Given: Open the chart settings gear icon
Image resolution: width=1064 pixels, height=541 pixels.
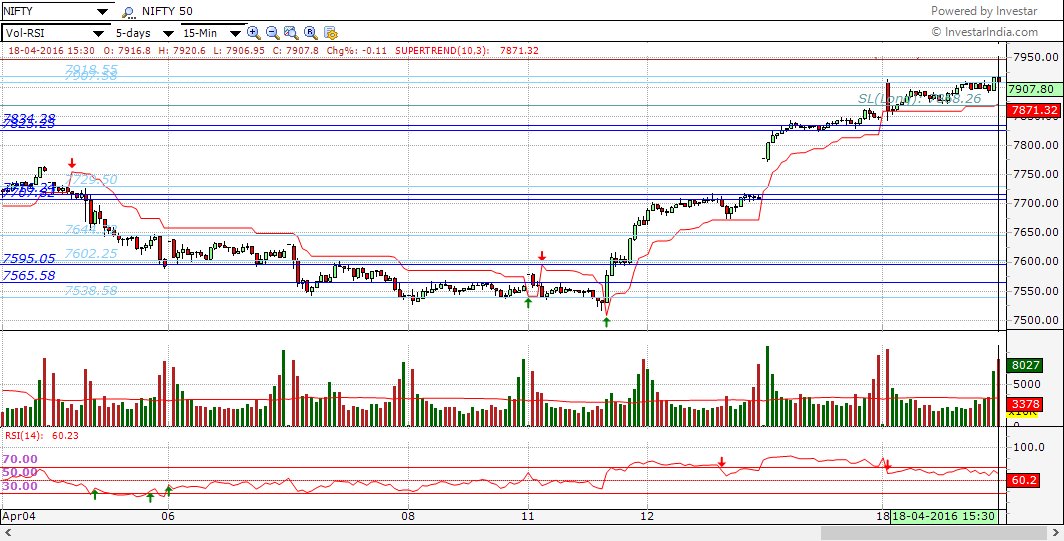Looking at the screenshot, I should point(330,32).
